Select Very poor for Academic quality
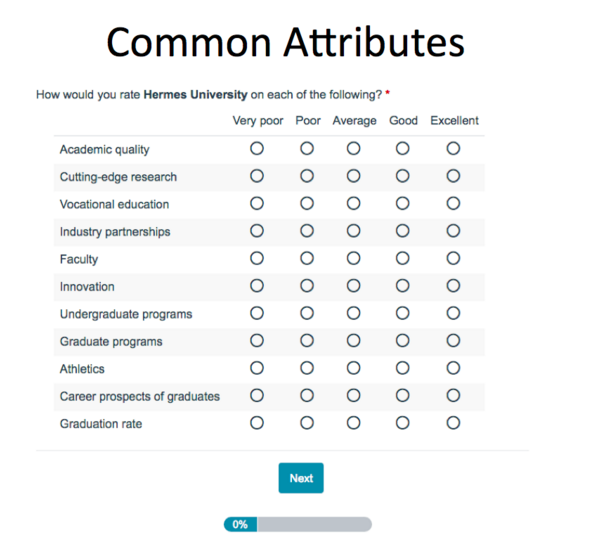Image resolution: width=601 pixels, height=557 pixels. tap(257, 148)
